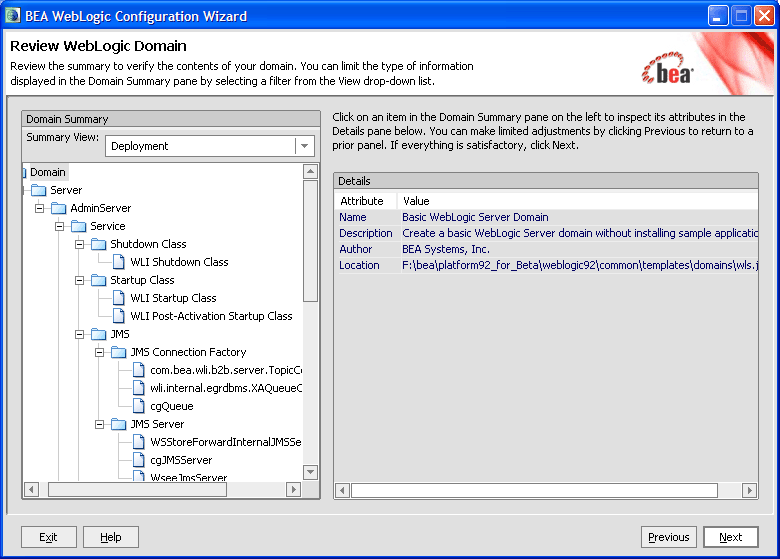Click the Create a basic WebLogic description value

pos(580,233)
